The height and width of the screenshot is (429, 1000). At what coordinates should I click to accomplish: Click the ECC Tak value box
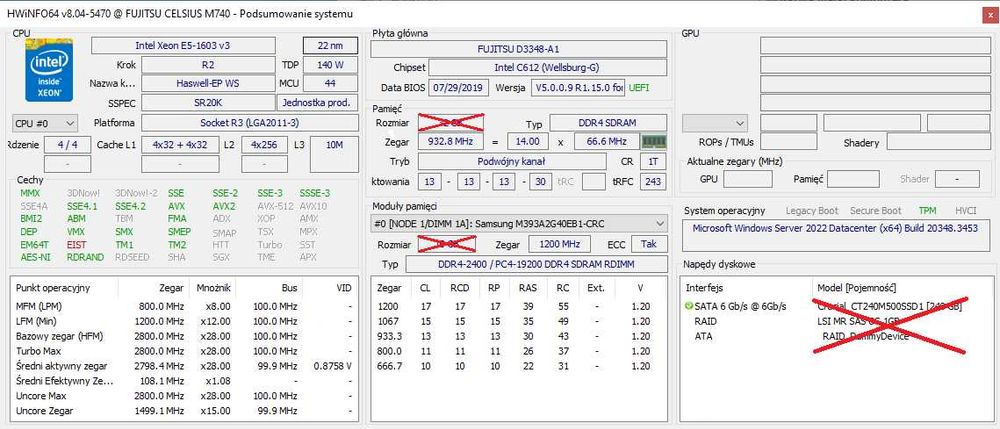(x=649, y=244)
